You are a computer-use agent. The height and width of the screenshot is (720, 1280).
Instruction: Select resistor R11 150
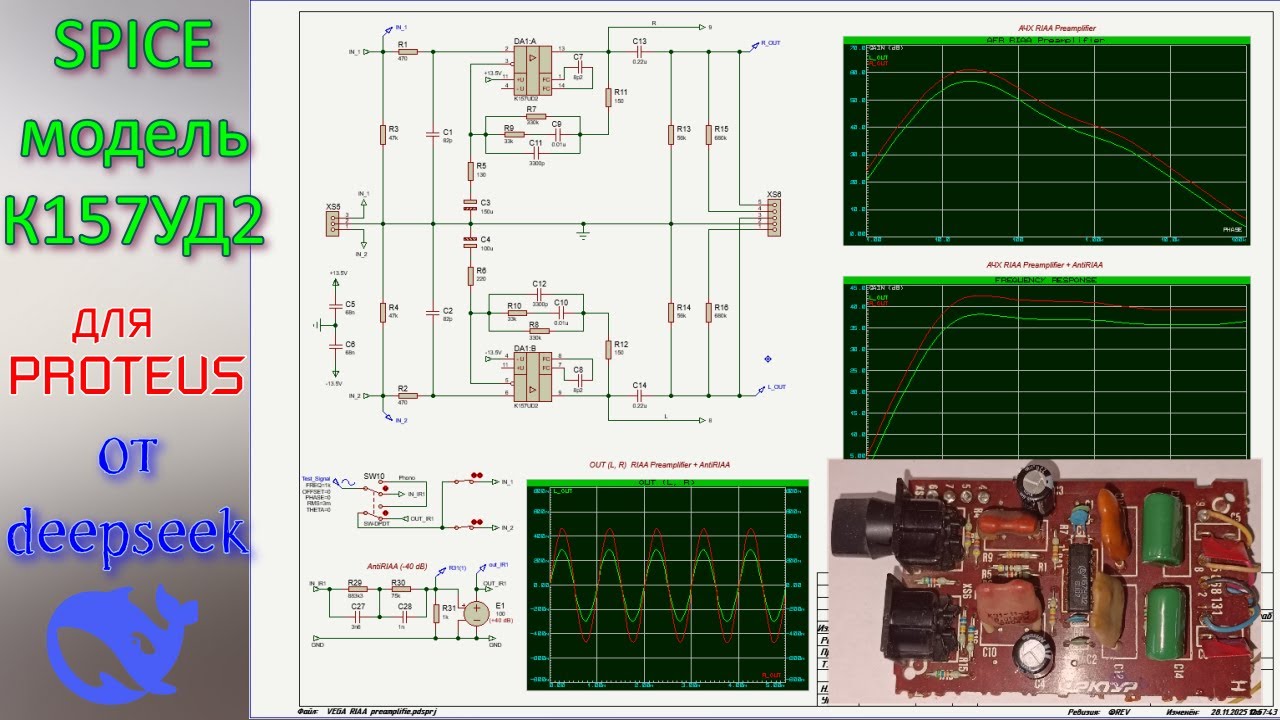(x=607, y=97)
